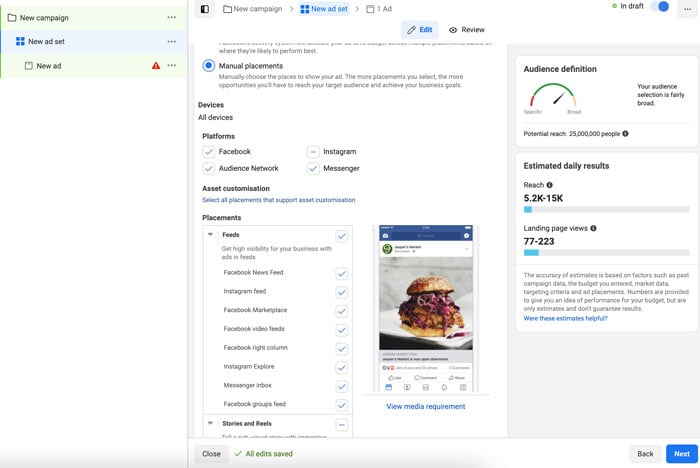Image resolution: width=700 pixels, height=468 pixels.
Task: Uncheck Facebook video feeds placement
Action: [x=342, y=330]
